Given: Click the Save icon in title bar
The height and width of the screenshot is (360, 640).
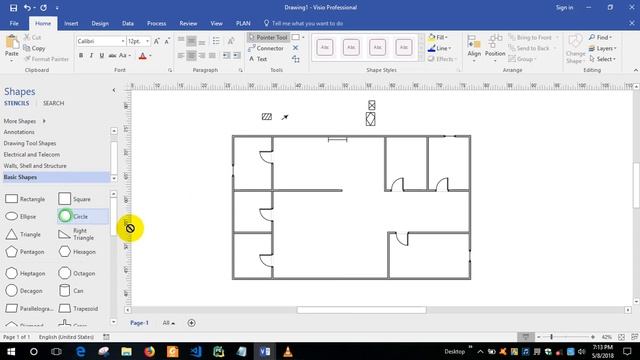Looking at the screenshot, I should (13, 8).
